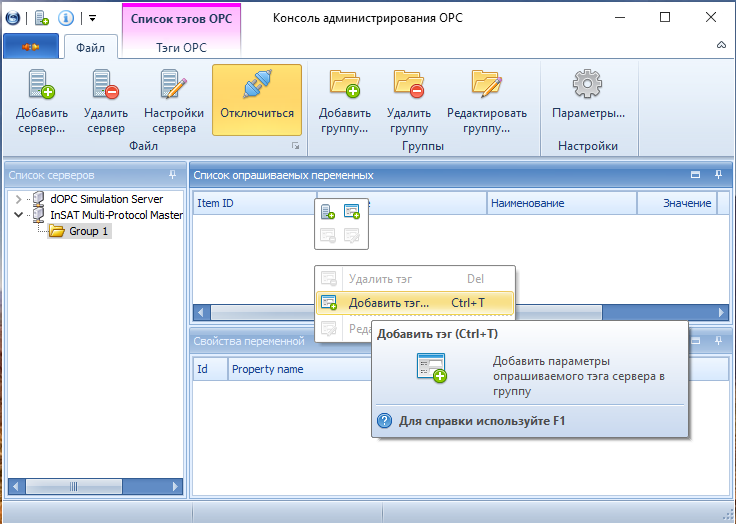This screenshot has height=524, width=736.
Task: Pin the Список опрашиваемых переменных panel
Action: pos(718,175)
